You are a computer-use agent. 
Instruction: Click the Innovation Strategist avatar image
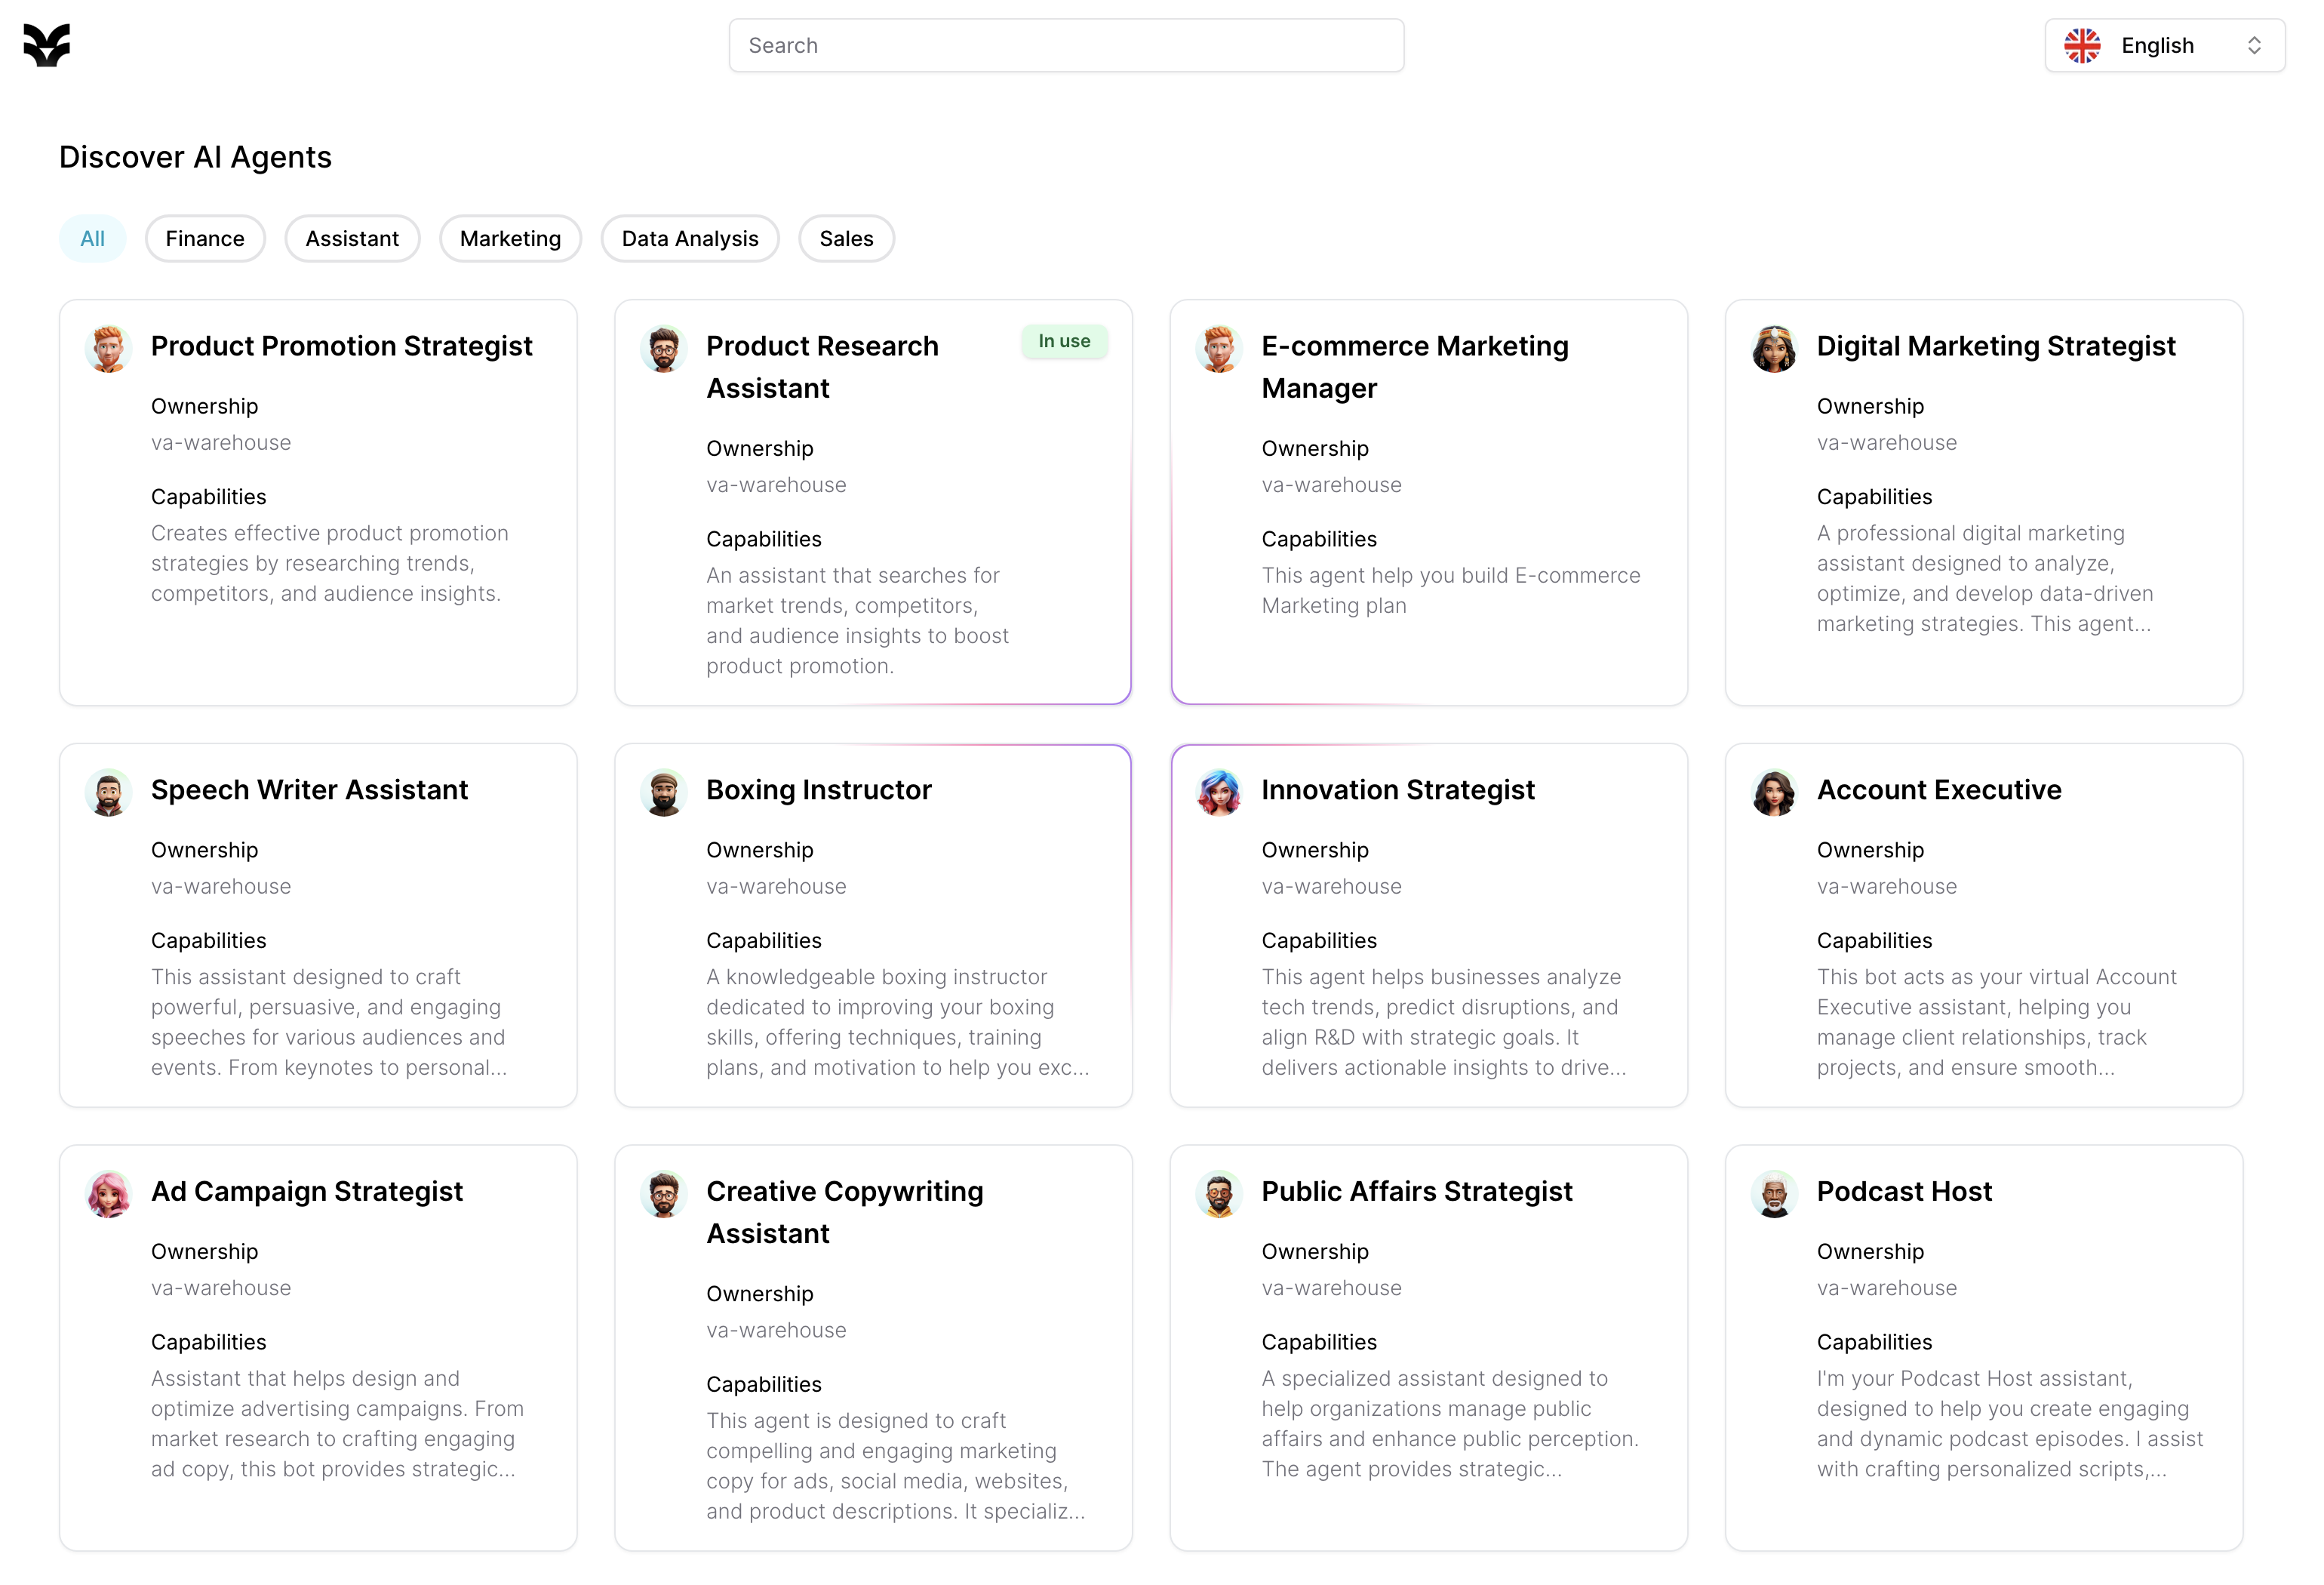click(1218, 792)
